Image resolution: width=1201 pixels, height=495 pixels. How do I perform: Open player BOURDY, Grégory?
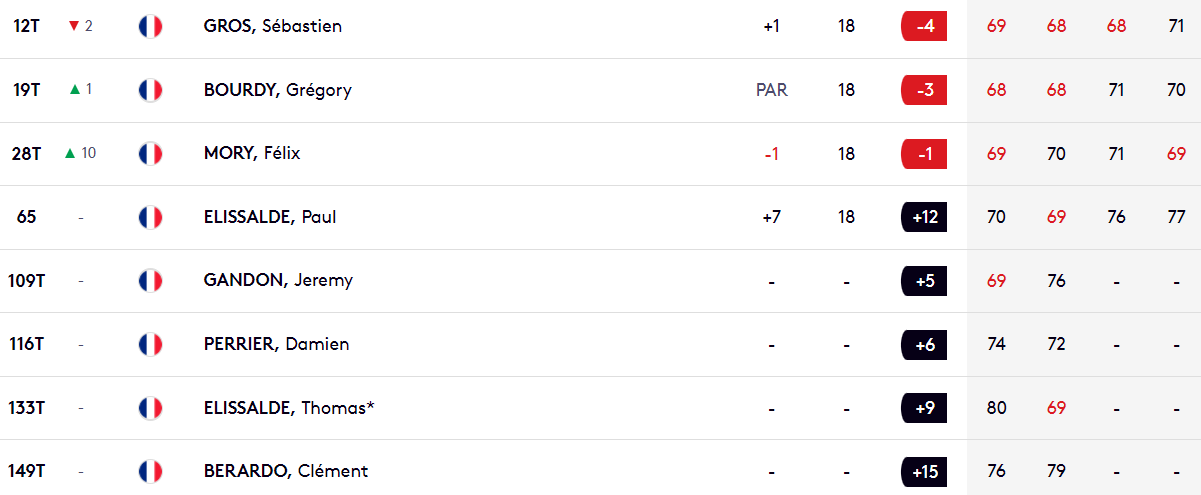[x=277, y=90]
